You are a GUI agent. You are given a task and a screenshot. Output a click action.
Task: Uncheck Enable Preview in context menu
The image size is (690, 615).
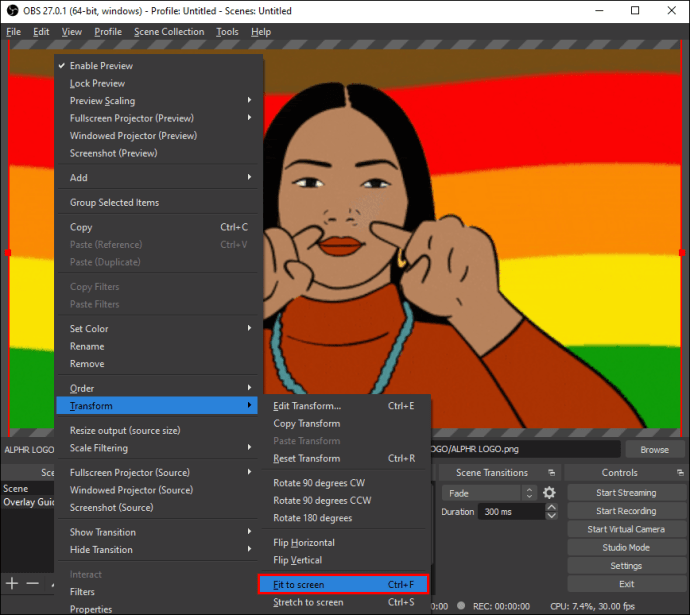pyautogui.click(x=100, y=66)
